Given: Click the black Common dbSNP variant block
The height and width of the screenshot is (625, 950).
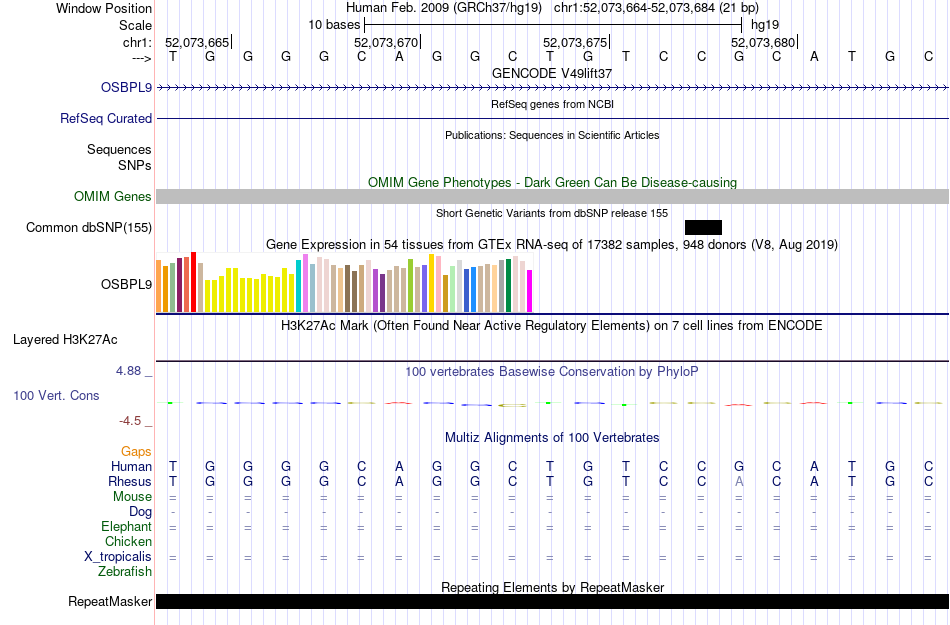Looking at the screenshot, I should coord(703,227).
